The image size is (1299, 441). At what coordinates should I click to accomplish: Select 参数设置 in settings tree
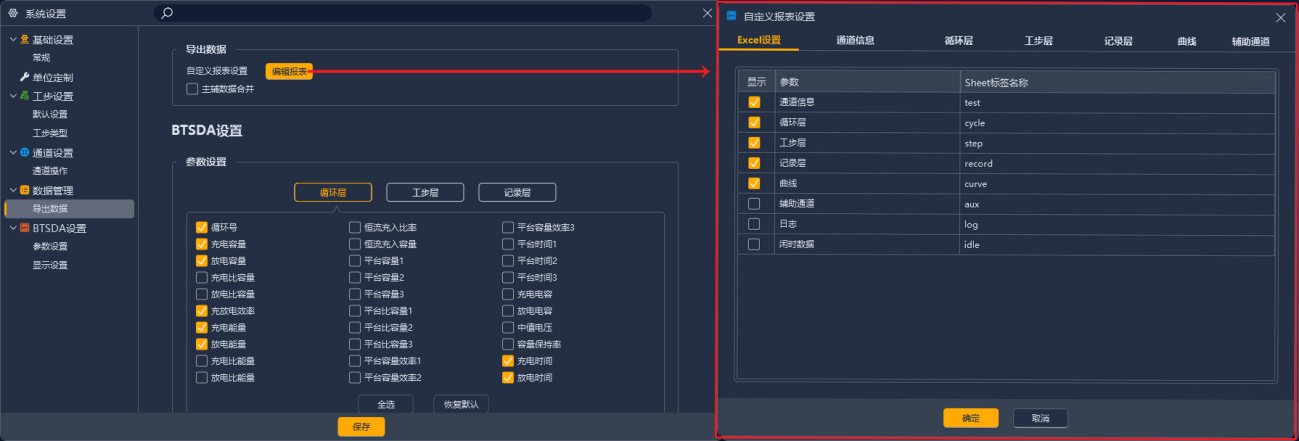pos(50,246)
